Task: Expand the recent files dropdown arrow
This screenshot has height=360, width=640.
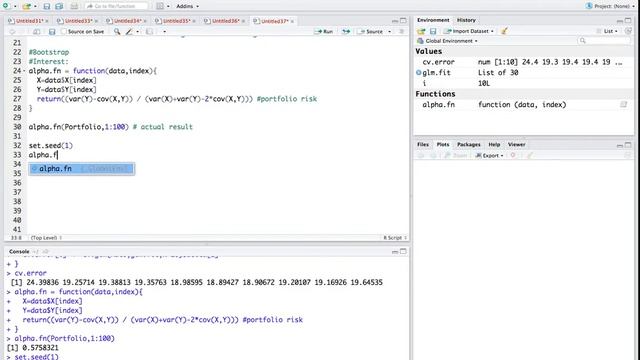Action: [36, 7]
